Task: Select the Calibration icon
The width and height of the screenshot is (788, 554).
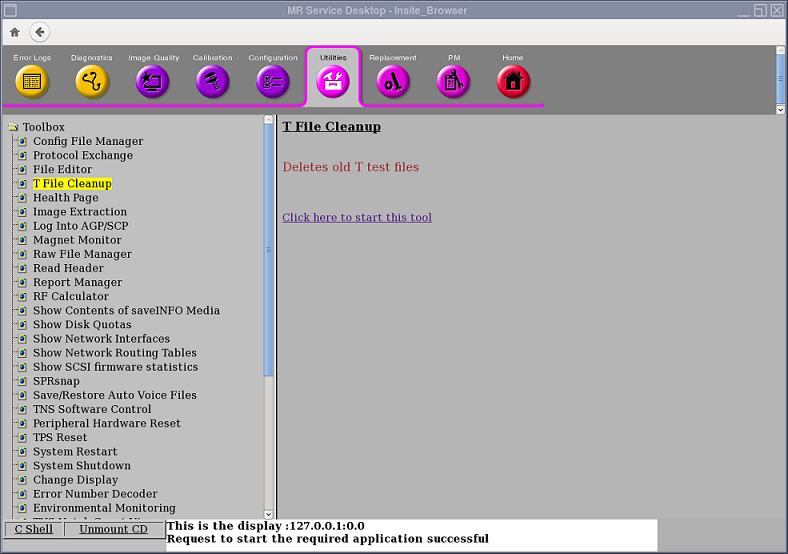Action: click(x=212, y=81)
